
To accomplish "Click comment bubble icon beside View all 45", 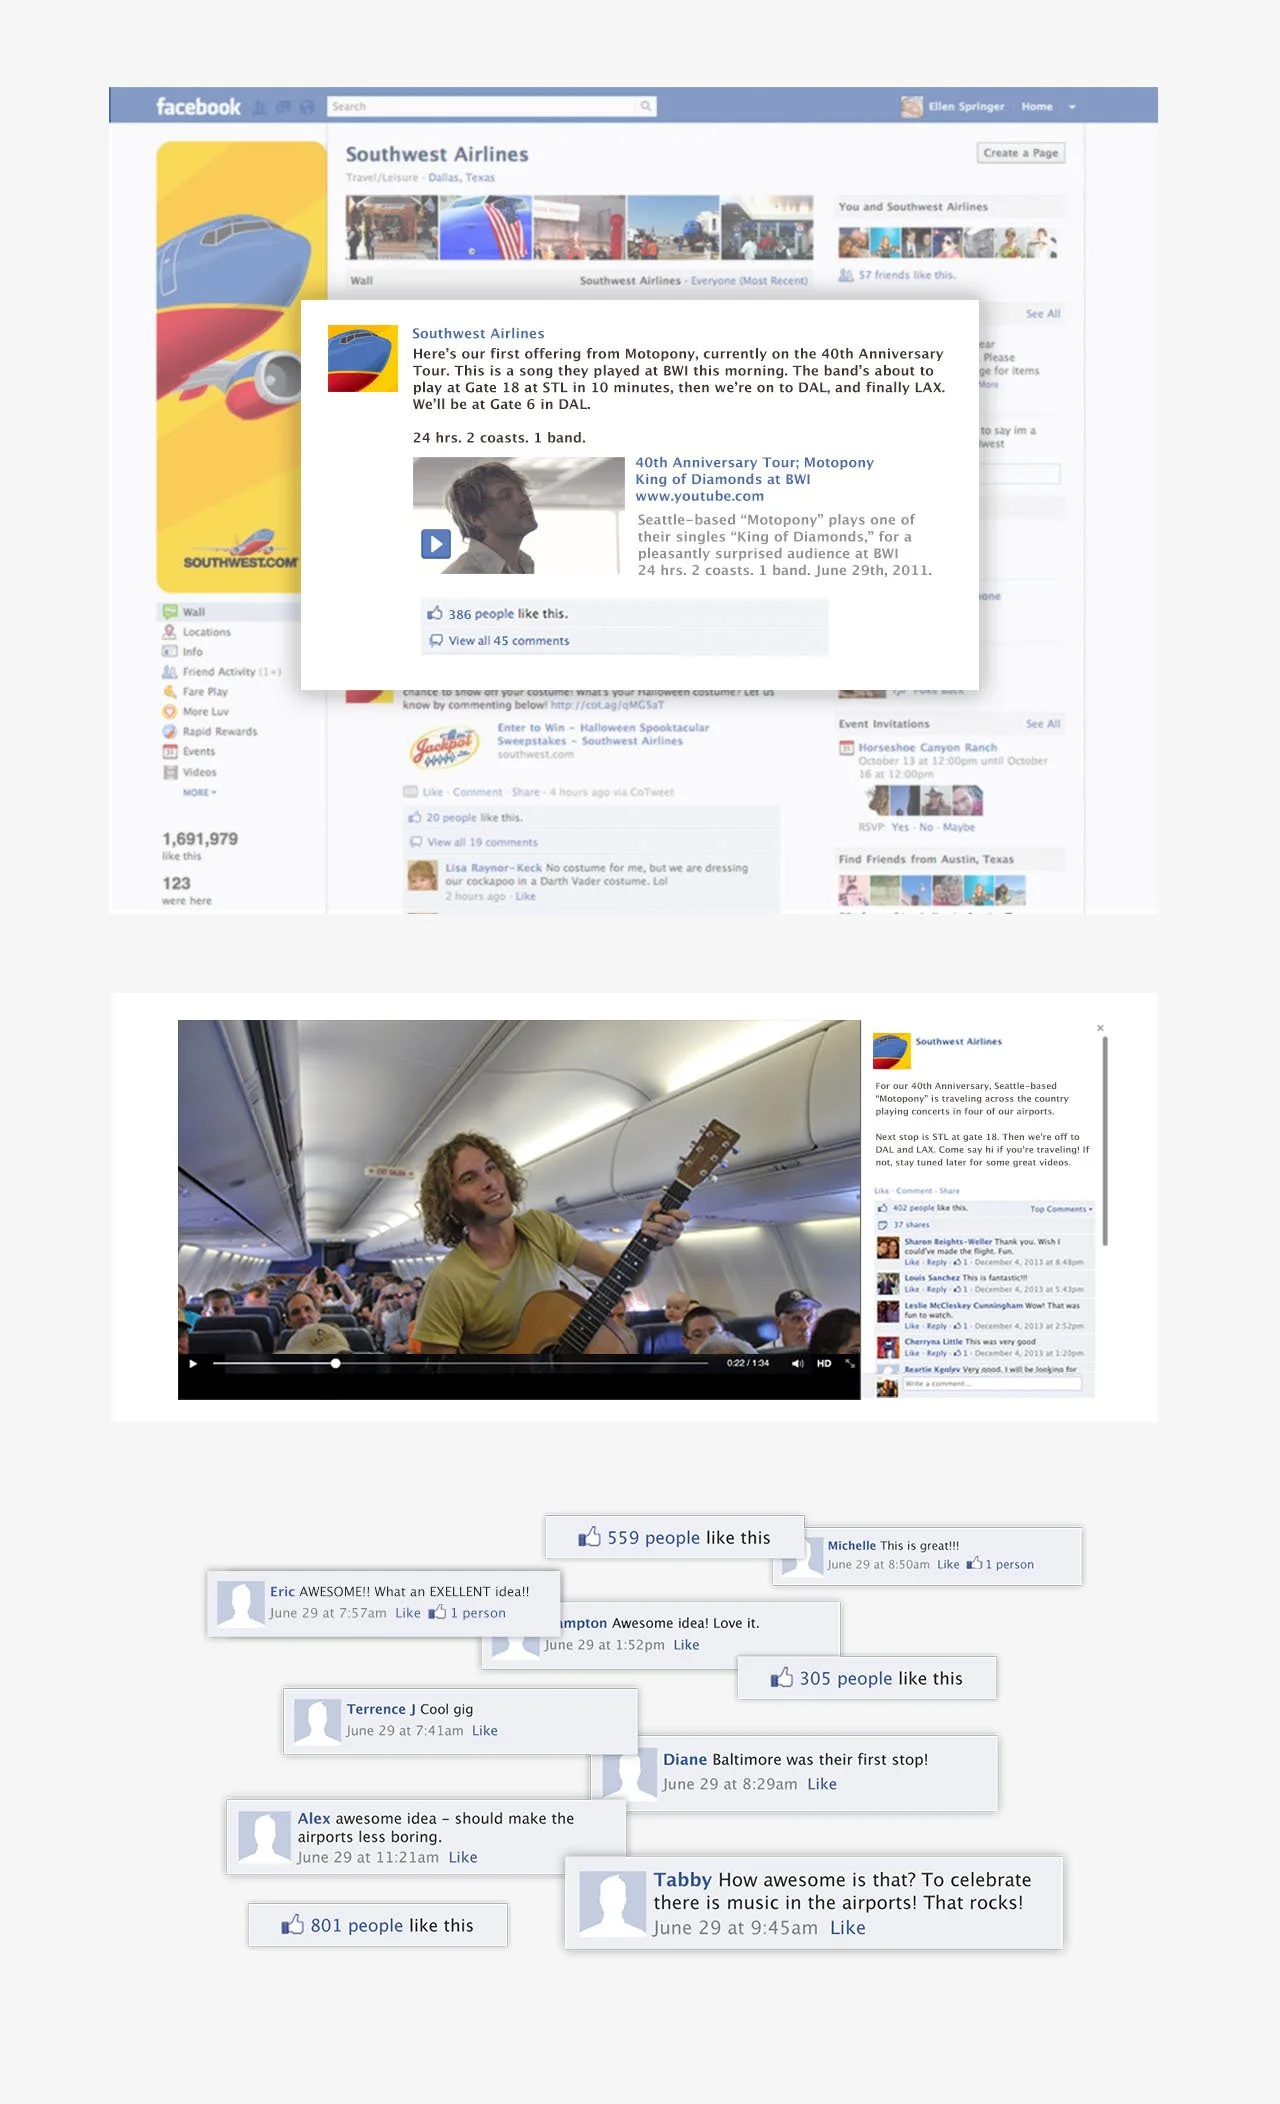I will [436, 641].
